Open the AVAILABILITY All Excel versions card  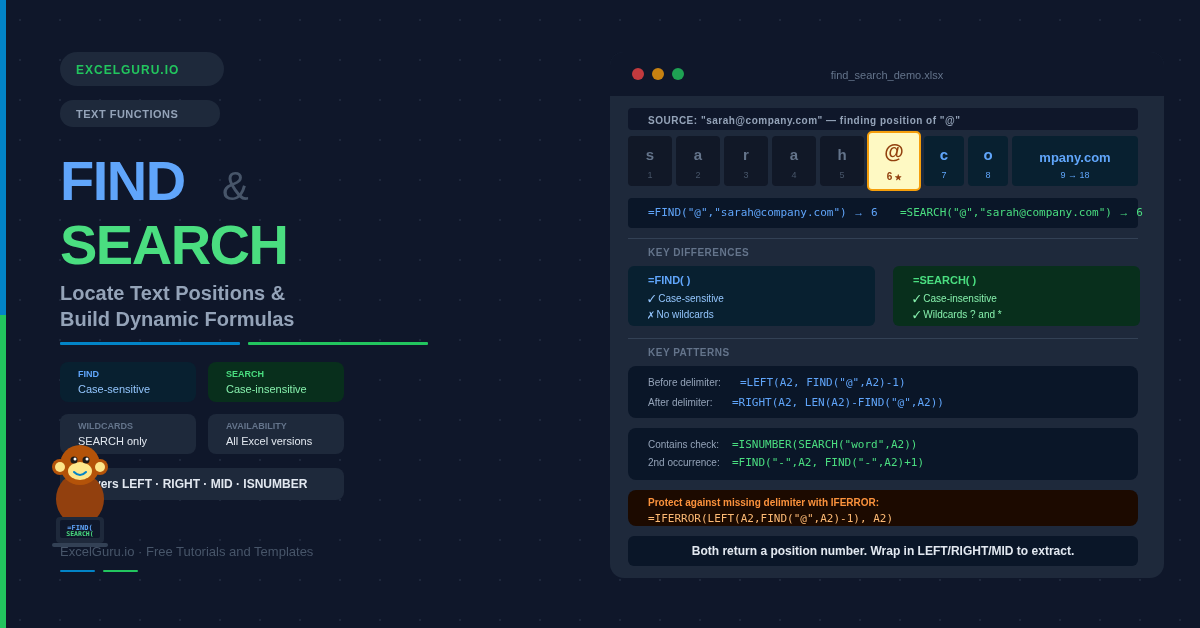point(276,434)
